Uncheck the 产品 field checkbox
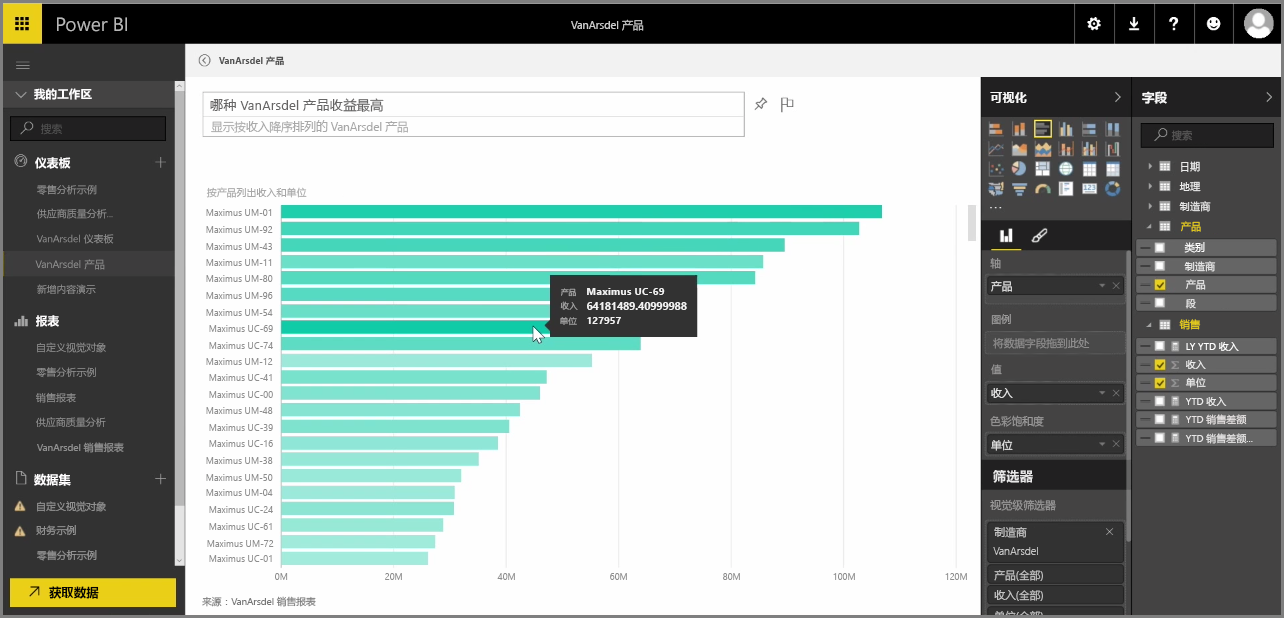Image resolution: width=1284 pixels, height=618 pixels. click(1160, 285)
